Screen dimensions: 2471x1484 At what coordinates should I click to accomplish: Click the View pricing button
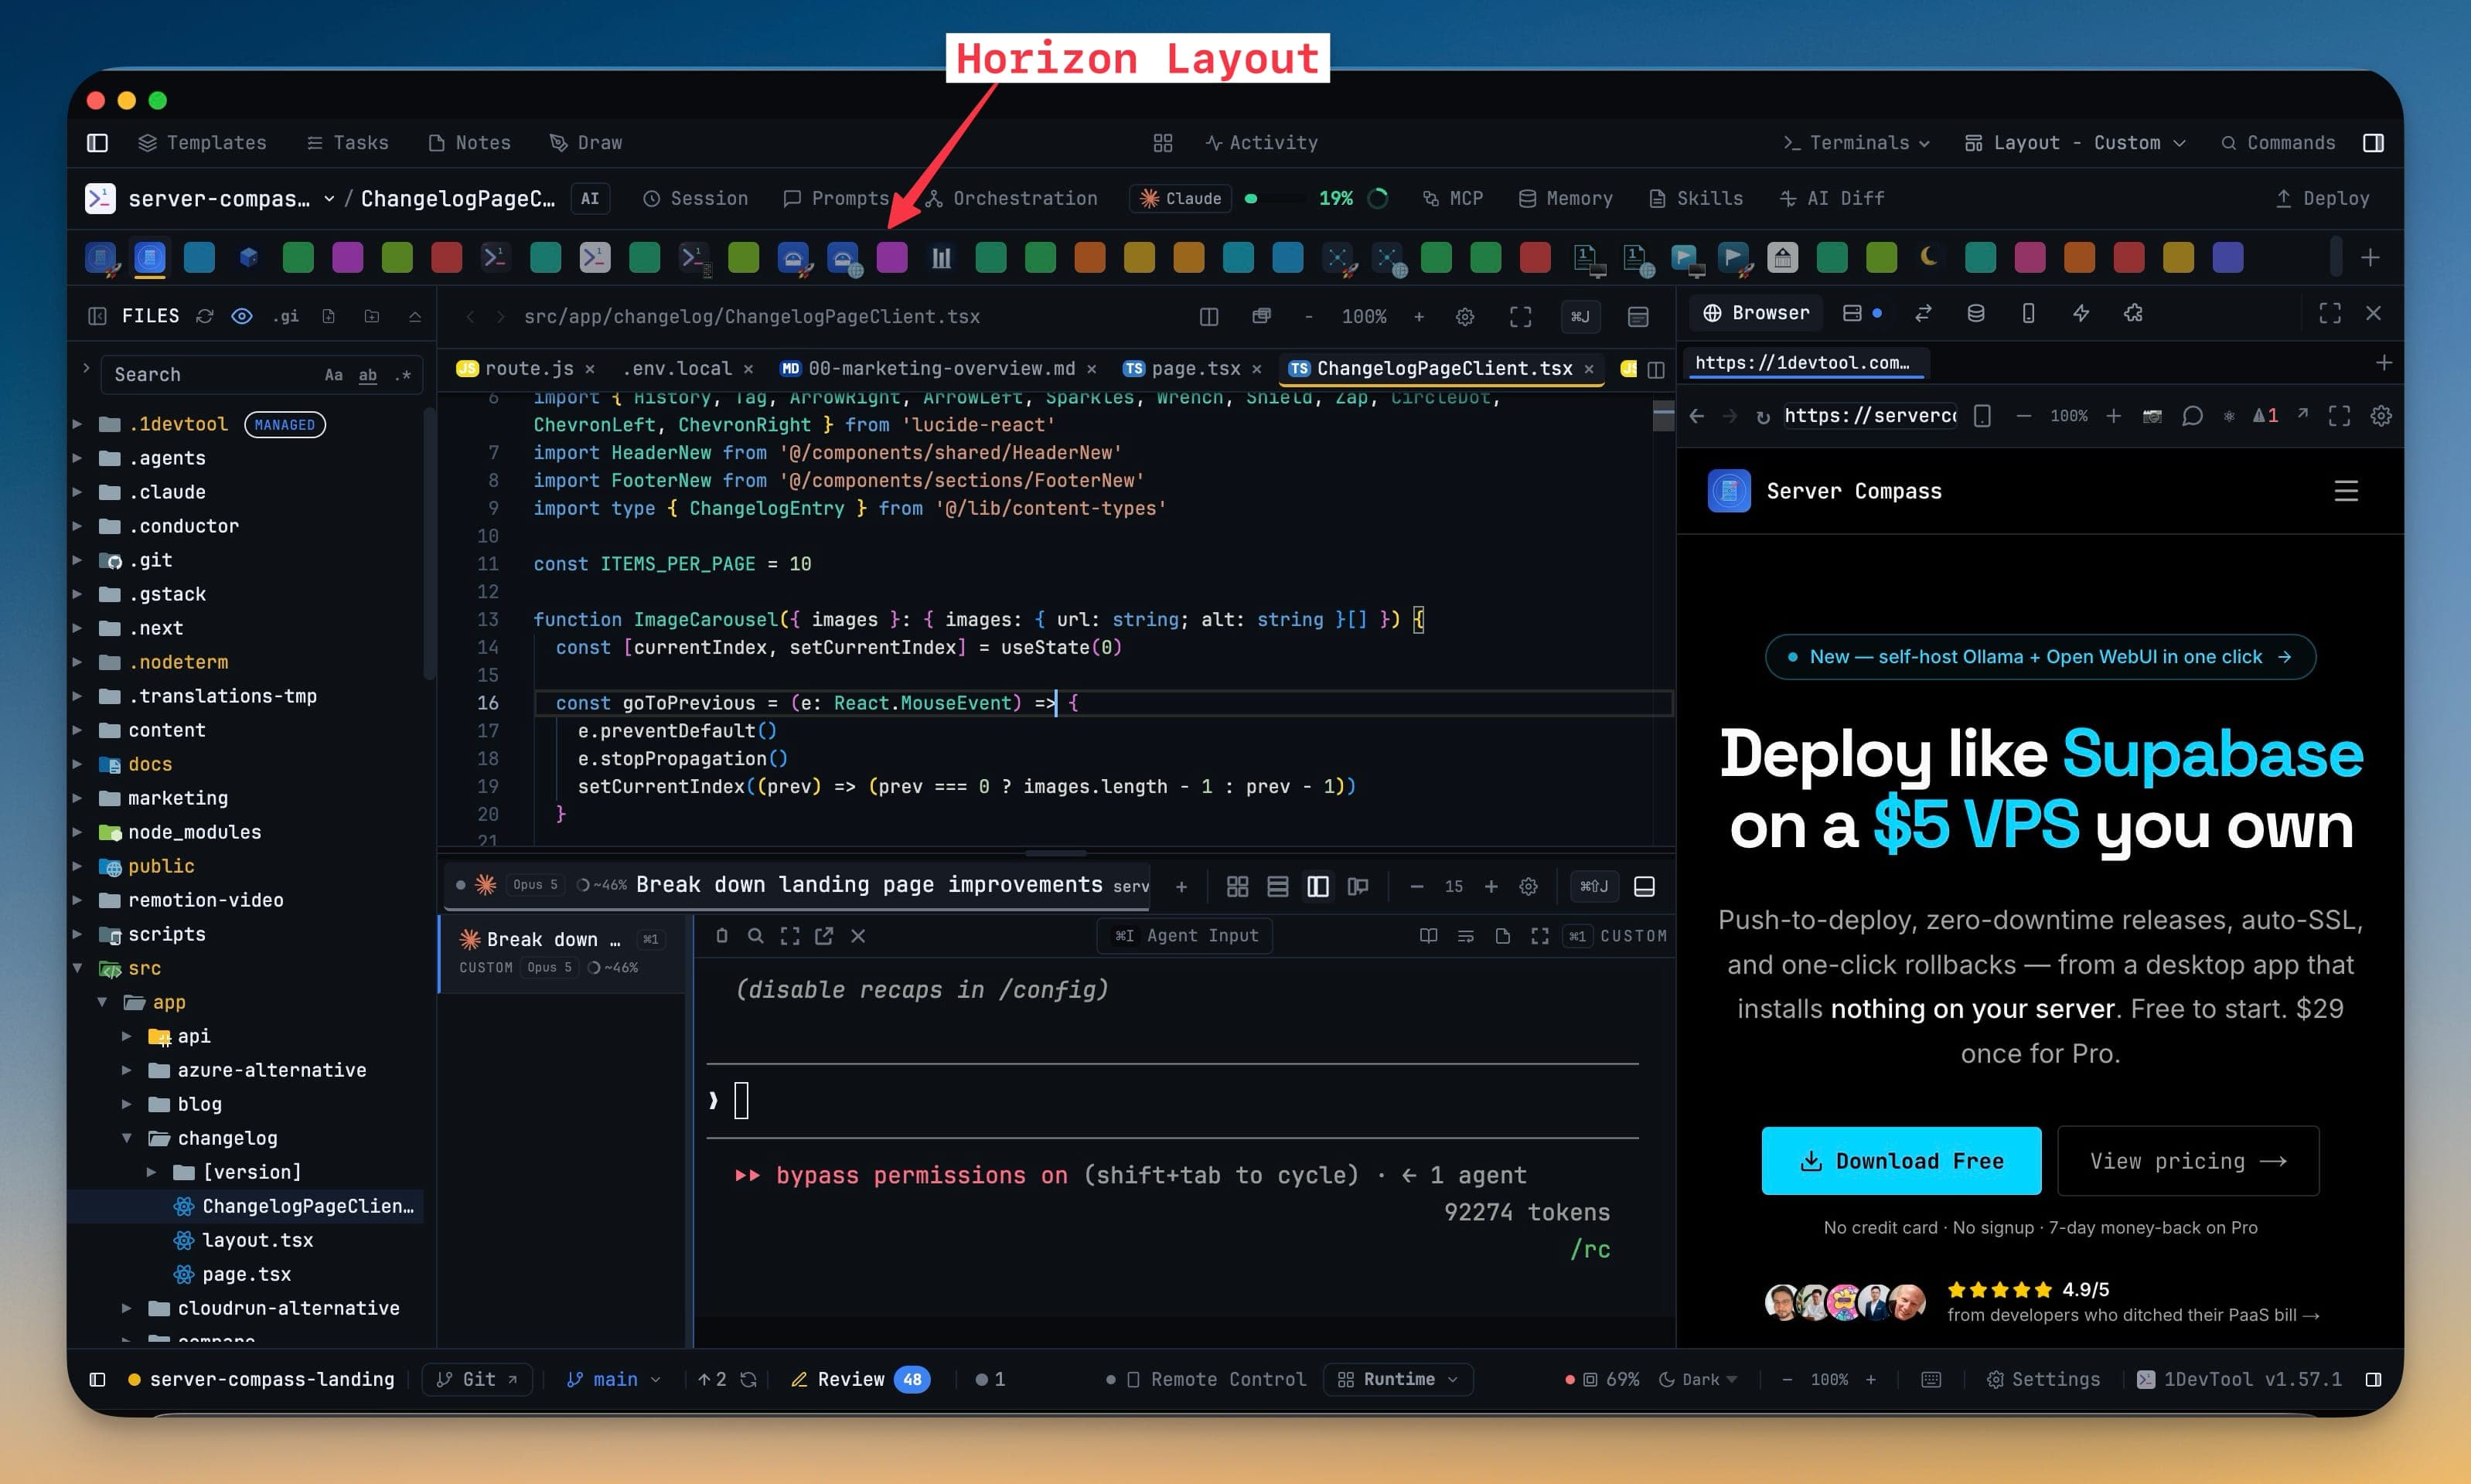click(2188, 1161)
